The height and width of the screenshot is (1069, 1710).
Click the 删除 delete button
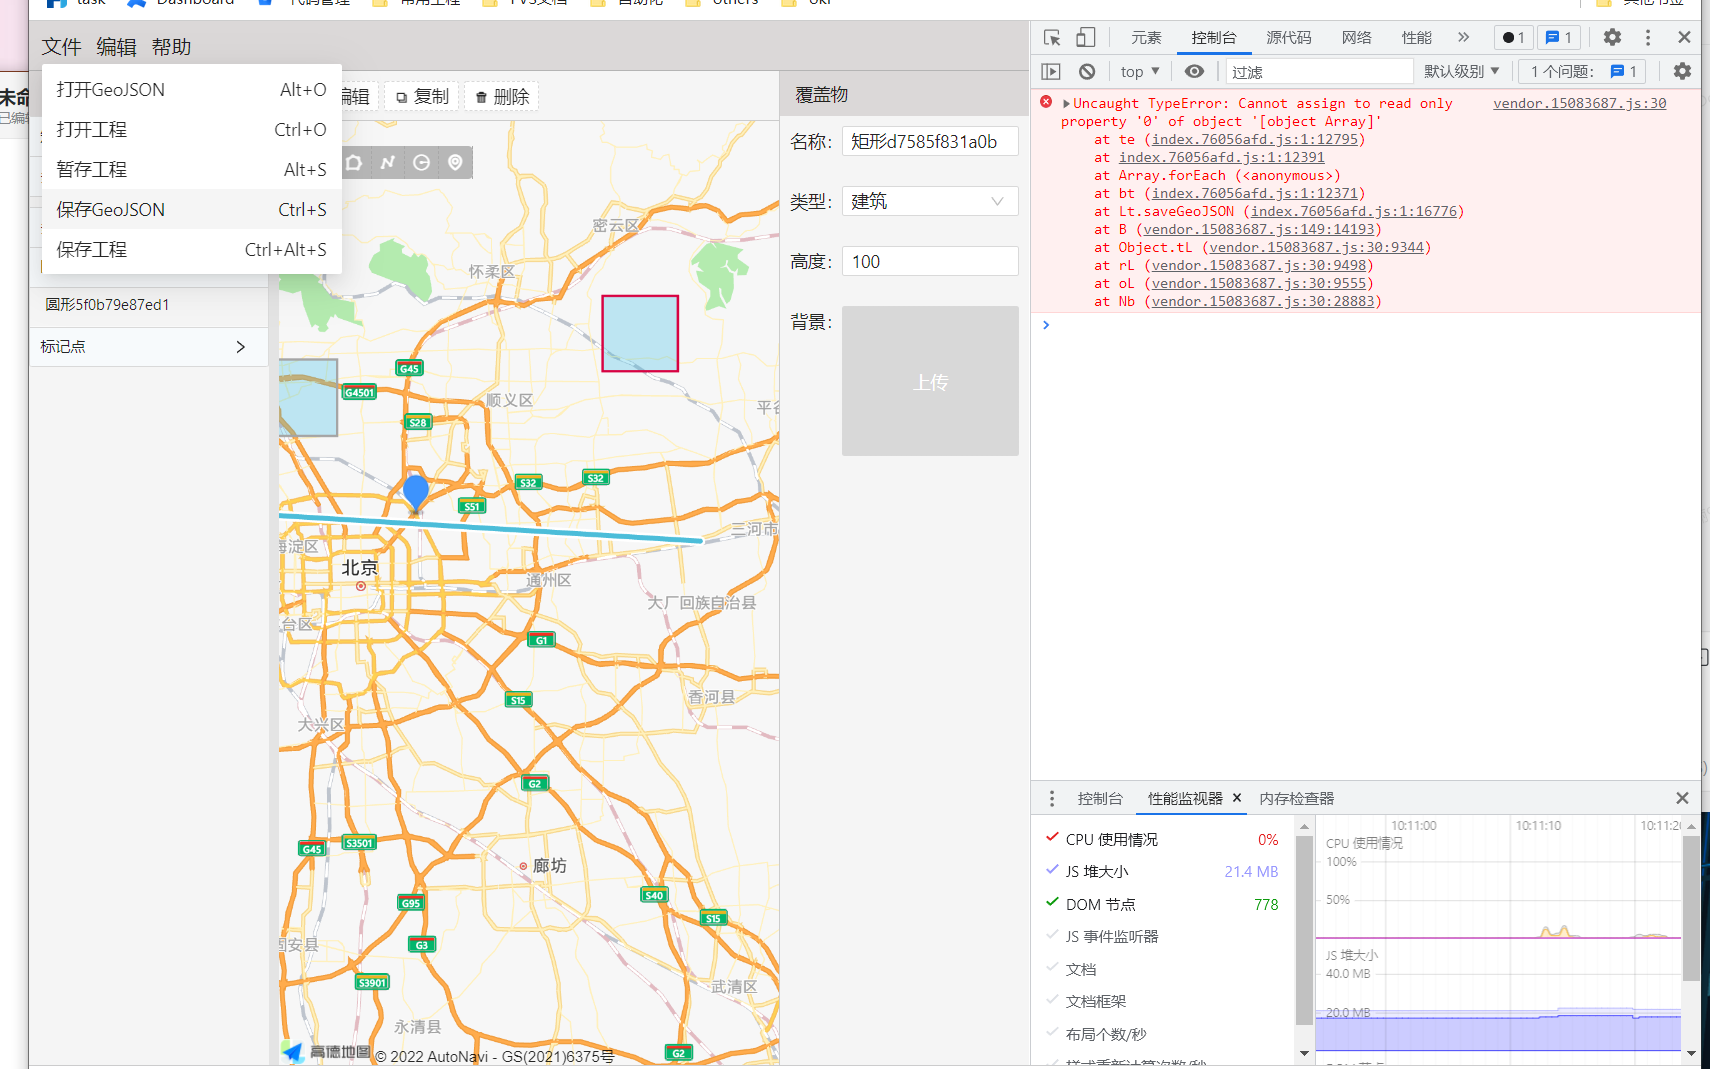502,96
